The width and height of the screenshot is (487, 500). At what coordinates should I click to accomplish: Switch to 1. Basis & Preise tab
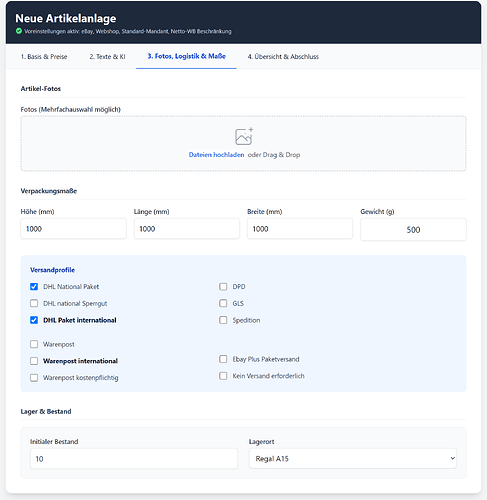pos(44,56)
